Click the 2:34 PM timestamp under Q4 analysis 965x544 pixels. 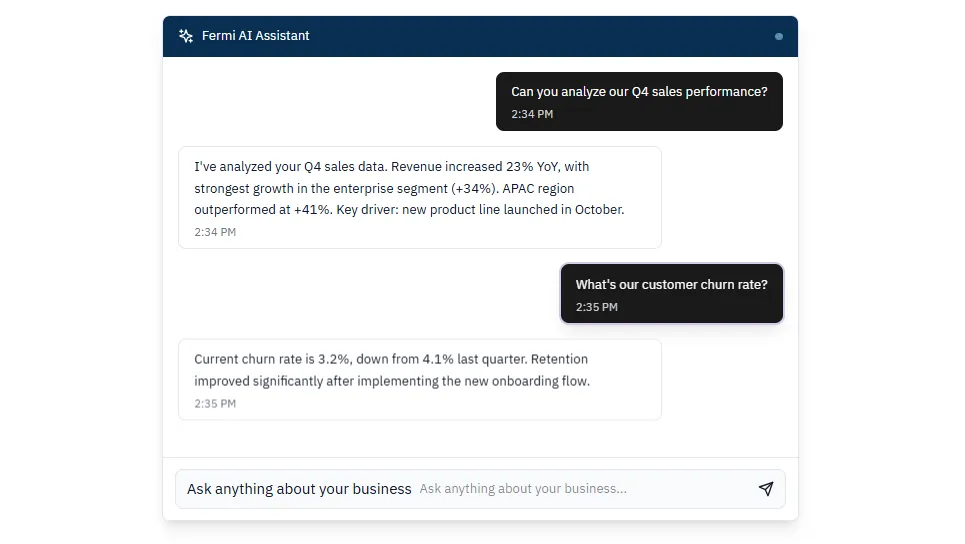[215, 232]
